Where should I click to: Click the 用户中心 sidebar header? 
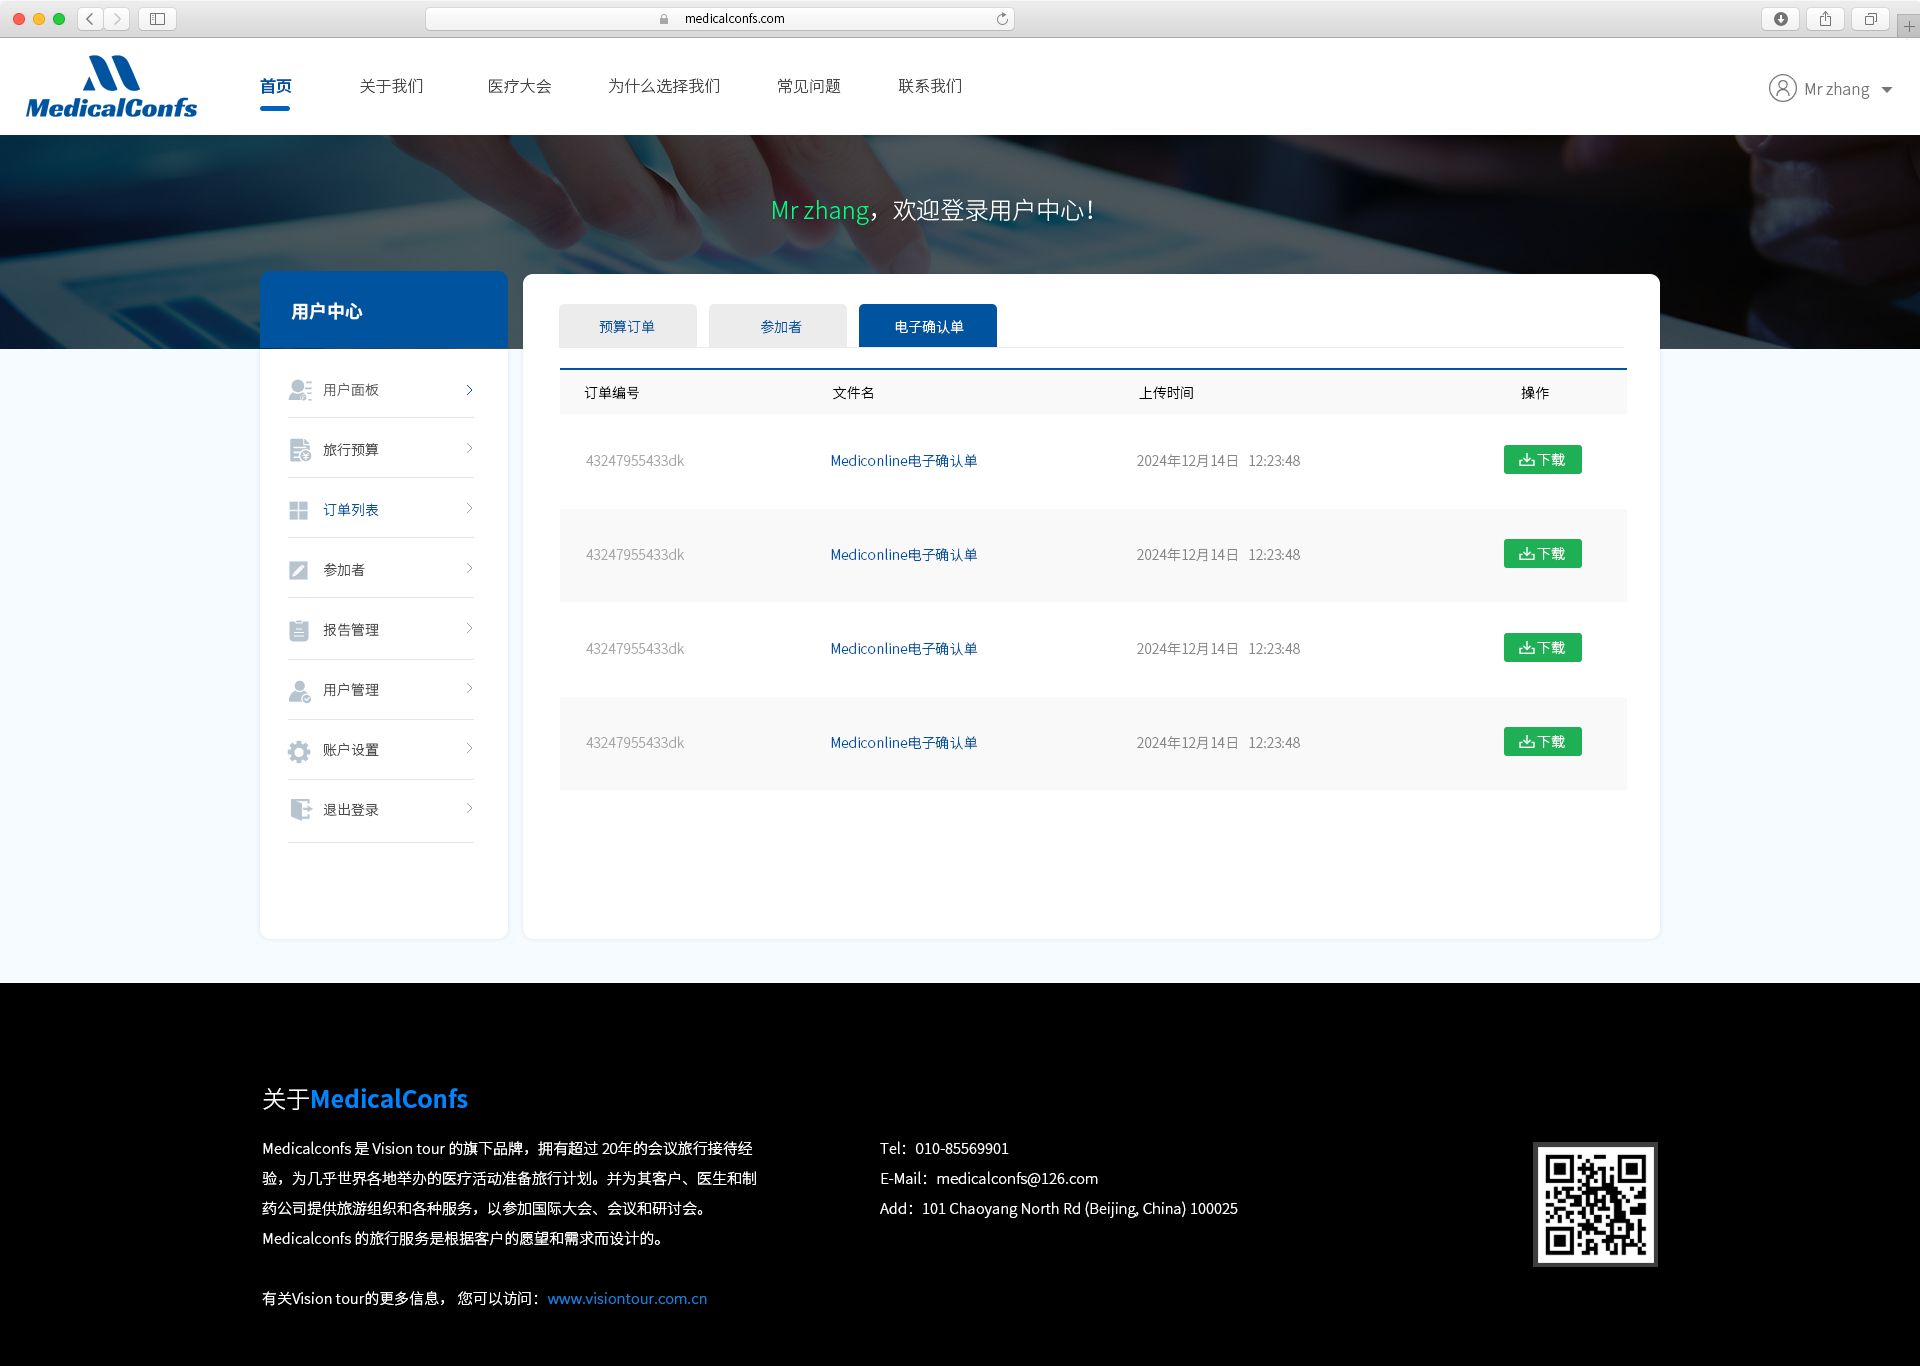384,310
